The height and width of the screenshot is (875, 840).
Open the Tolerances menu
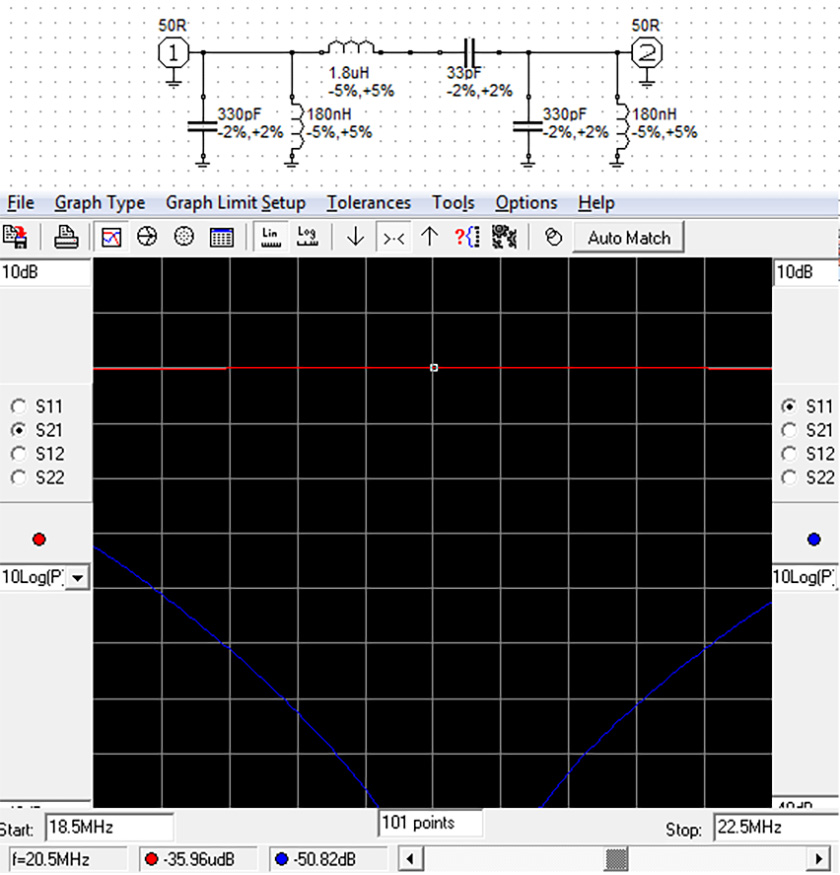tap(368, 203)
